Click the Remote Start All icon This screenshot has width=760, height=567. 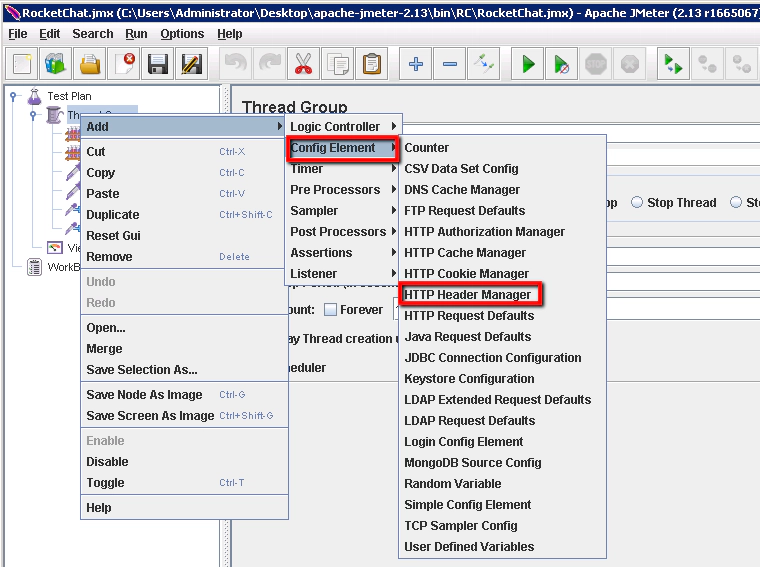(673, 64)
